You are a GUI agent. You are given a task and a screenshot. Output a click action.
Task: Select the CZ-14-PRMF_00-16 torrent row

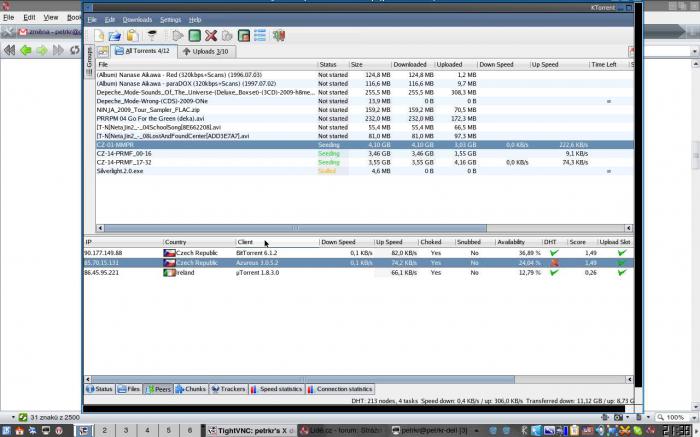coord(364,154)
